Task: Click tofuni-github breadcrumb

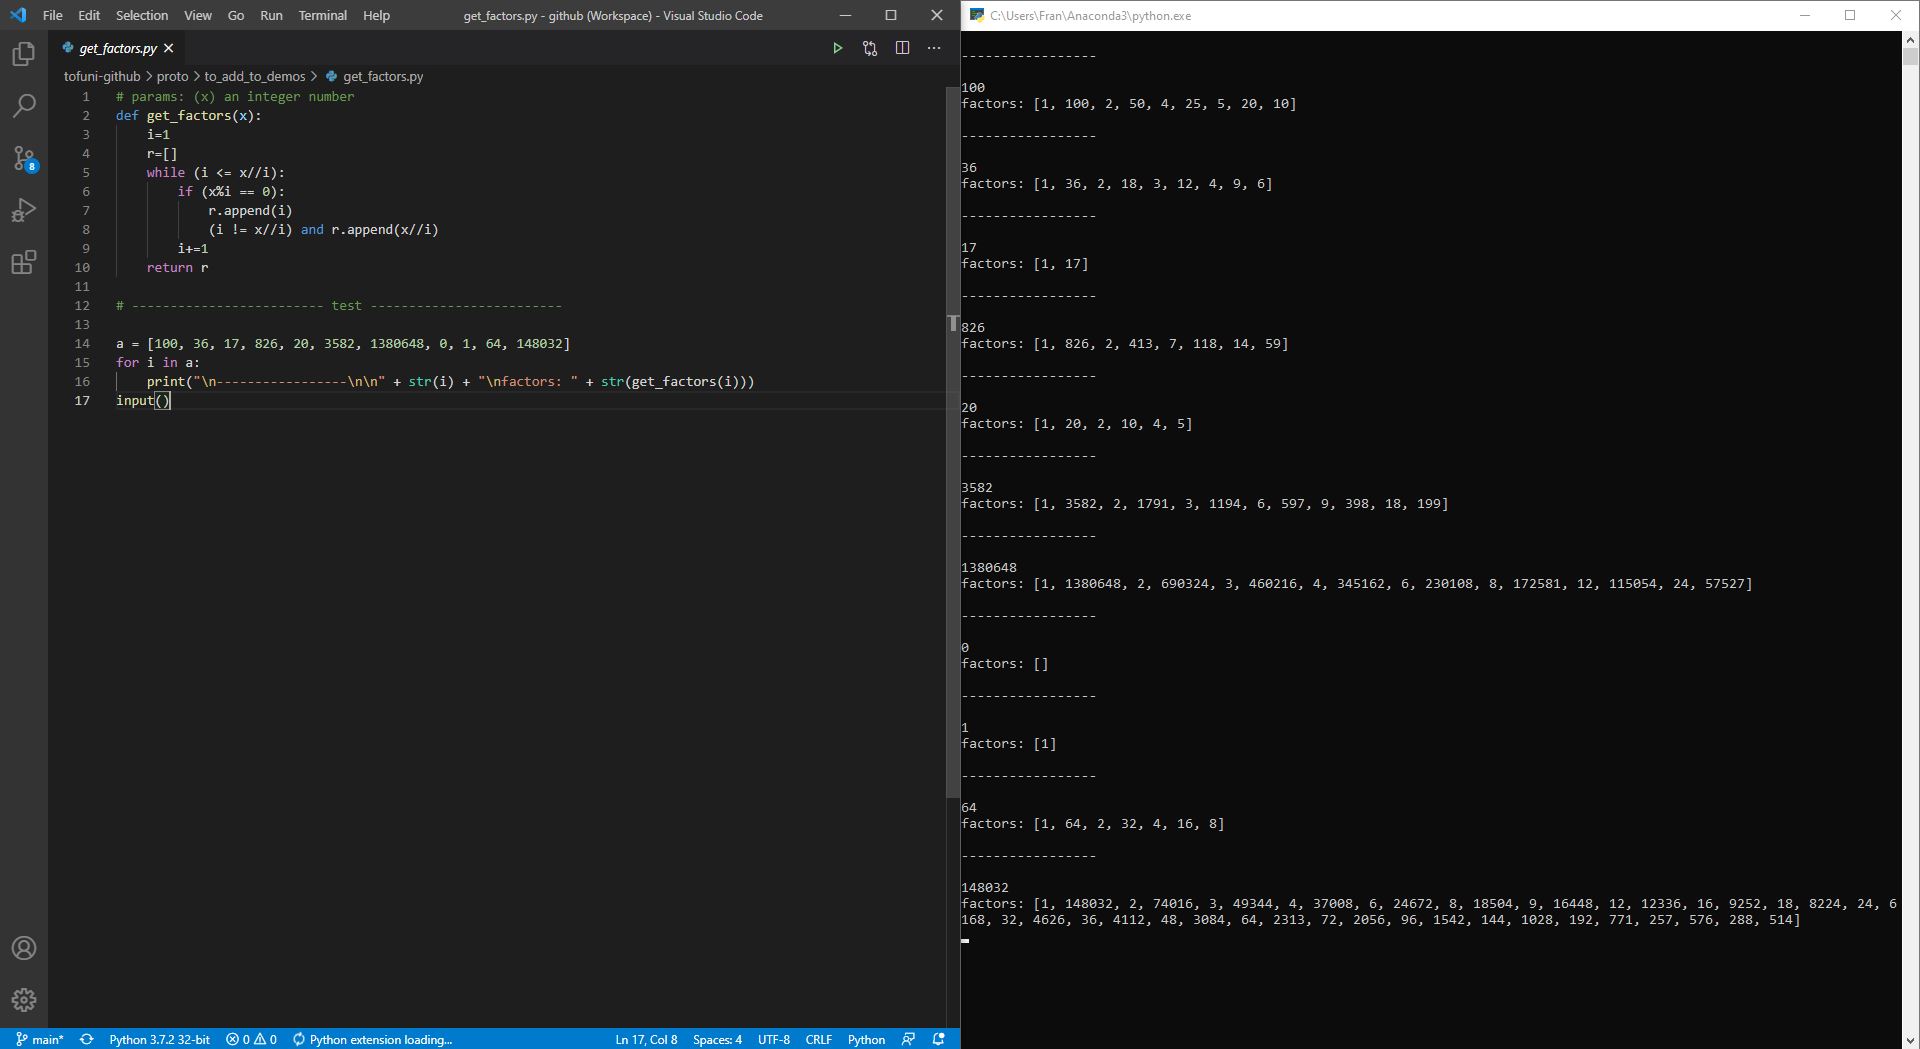Action: pyautogui.click(x=102, y=76)
